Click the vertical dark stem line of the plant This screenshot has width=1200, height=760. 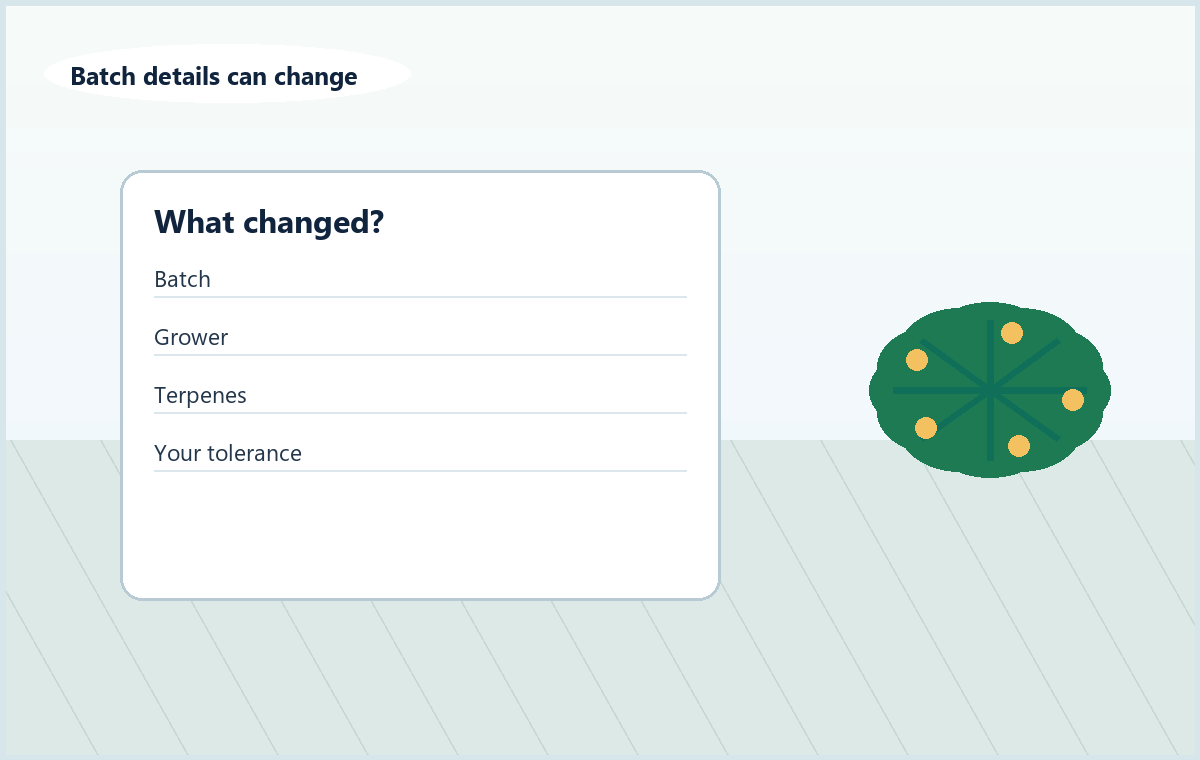pos(990,350)
